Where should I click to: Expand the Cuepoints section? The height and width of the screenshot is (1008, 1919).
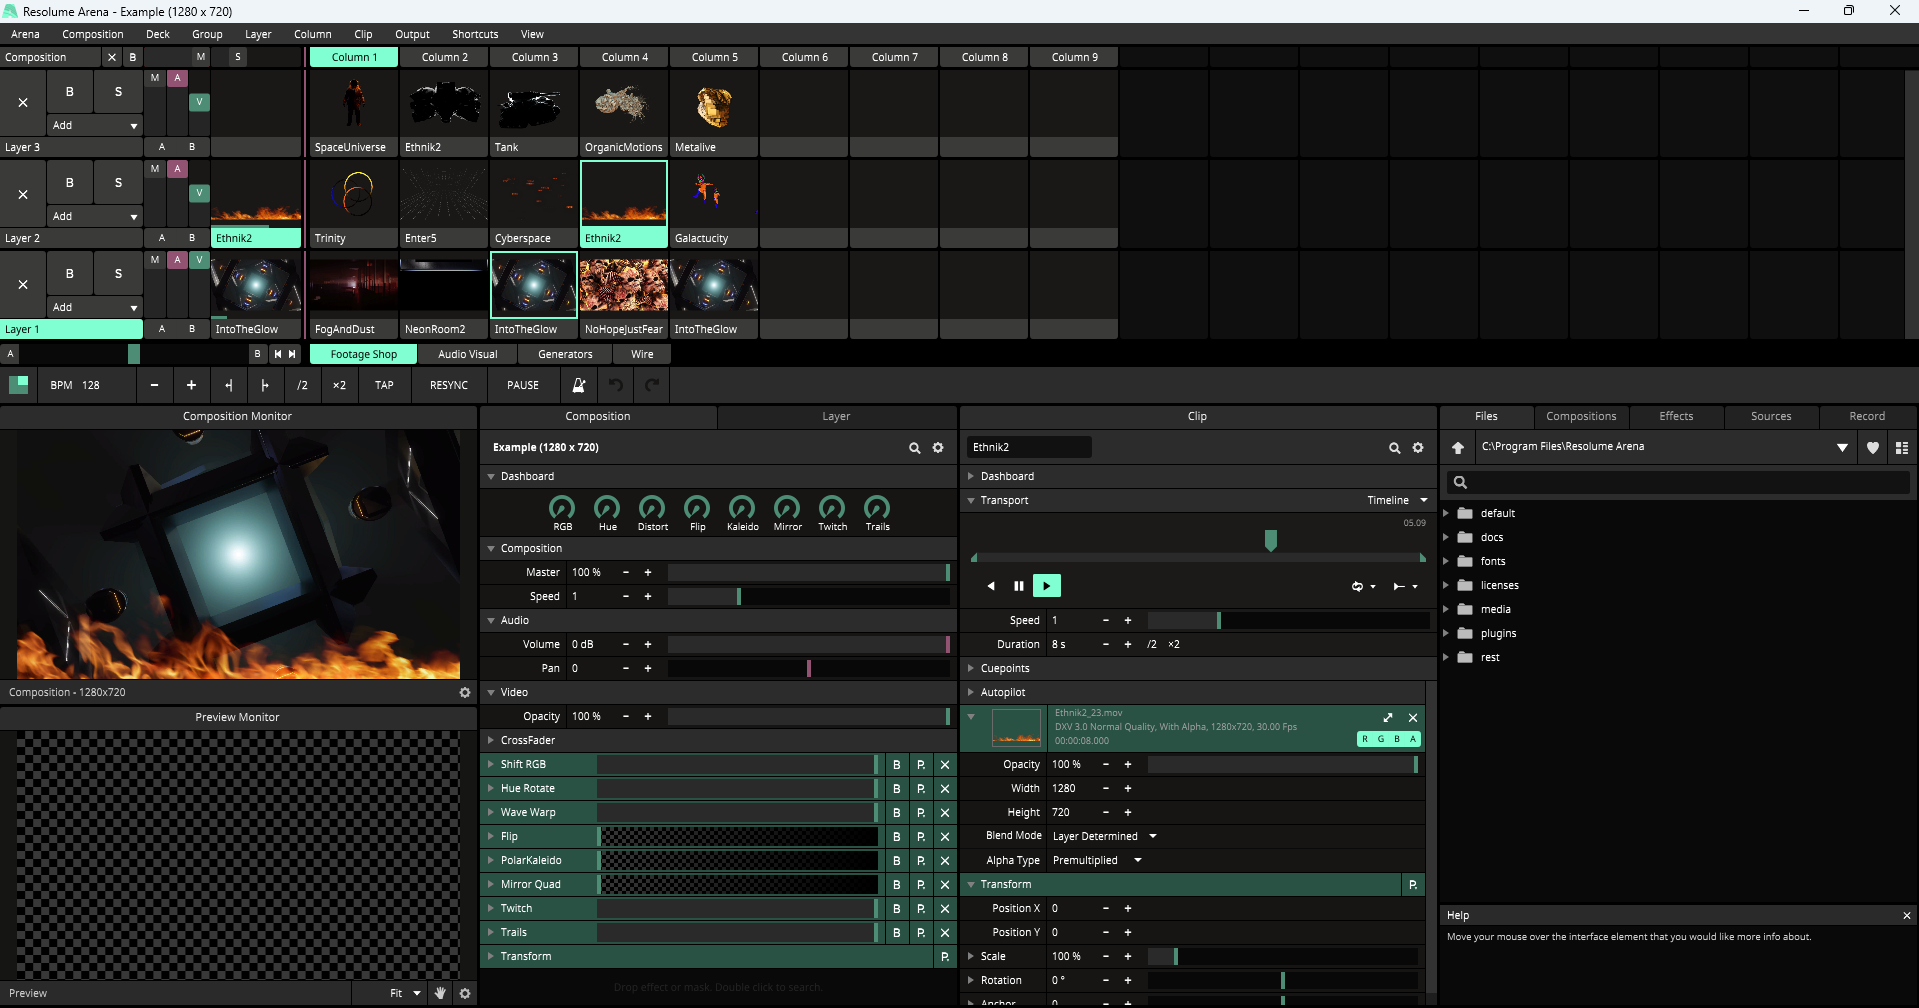click(x=971, y=669)
